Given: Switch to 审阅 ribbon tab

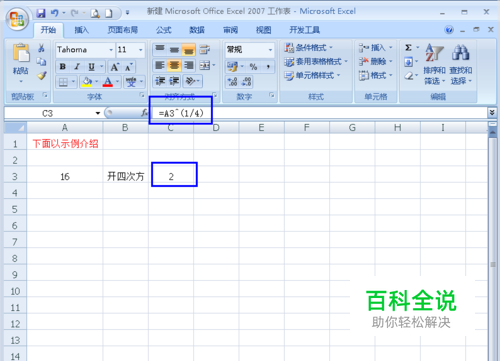Looking at the screenshot, I should pos(230,30).
